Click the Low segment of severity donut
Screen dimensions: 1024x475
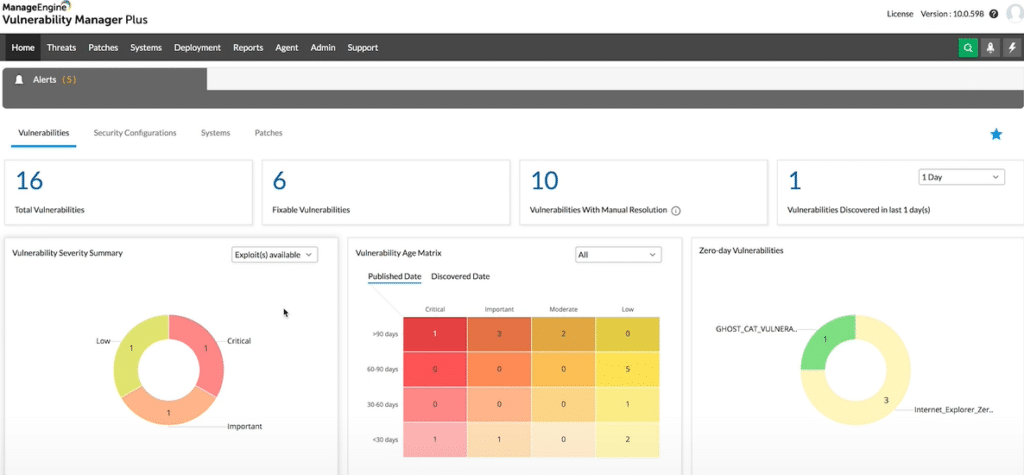coord(130,348)
